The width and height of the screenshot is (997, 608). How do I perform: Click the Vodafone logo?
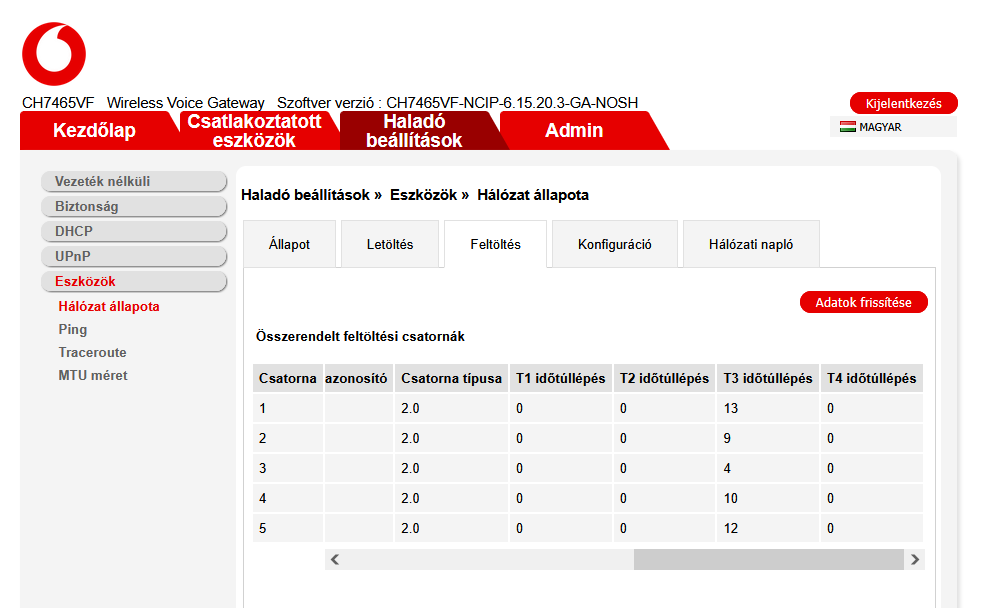tap(54, 54)
